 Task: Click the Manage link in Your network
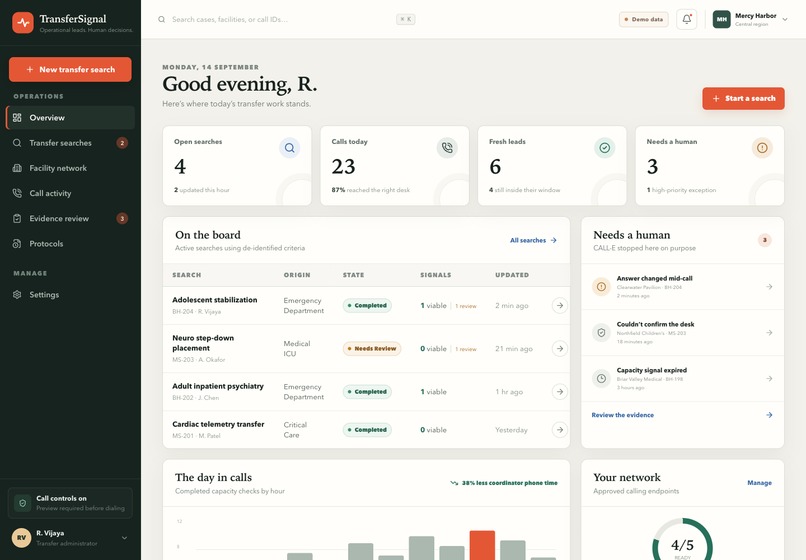pyautogui.click(x=759, y=483)
